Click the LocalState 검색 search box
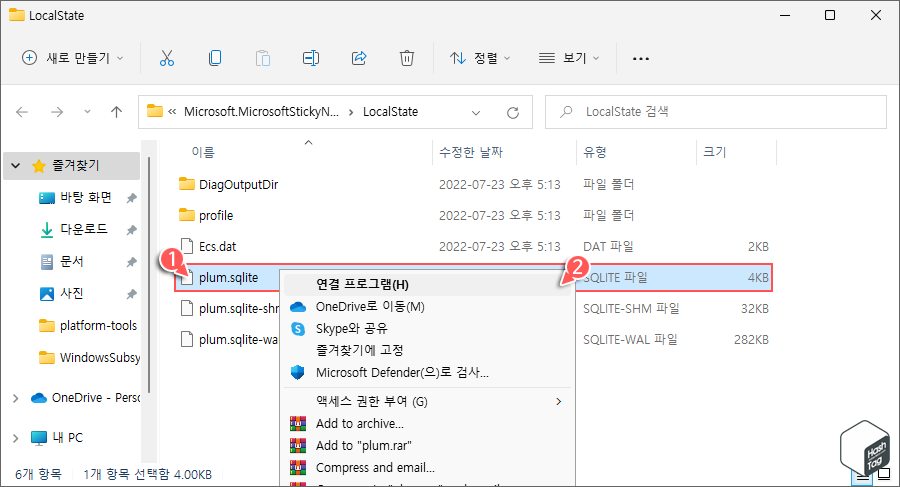This screenshot has height=487, width=900. [716, 112]
